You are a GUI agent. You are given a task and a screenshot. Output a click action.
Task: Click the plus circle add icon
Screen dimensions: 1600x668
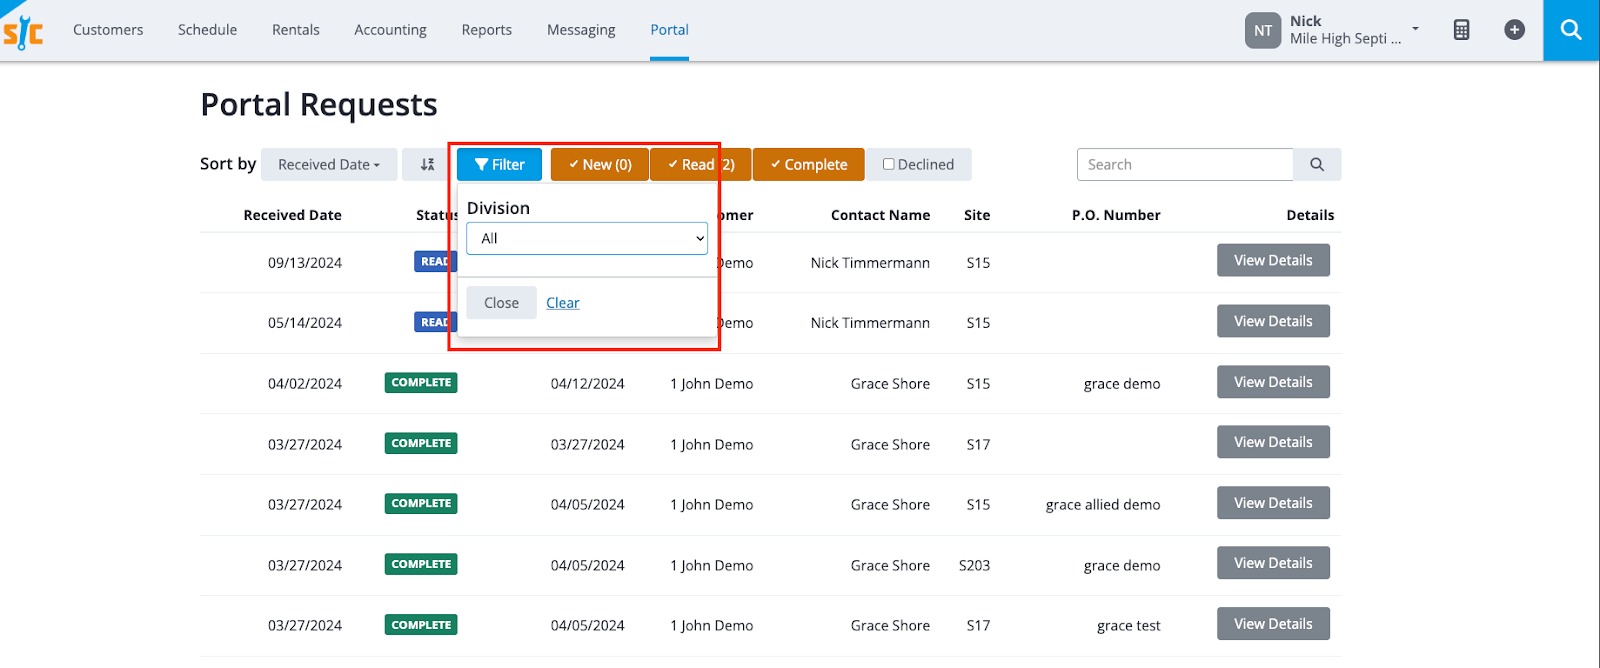click(1514, 30)
